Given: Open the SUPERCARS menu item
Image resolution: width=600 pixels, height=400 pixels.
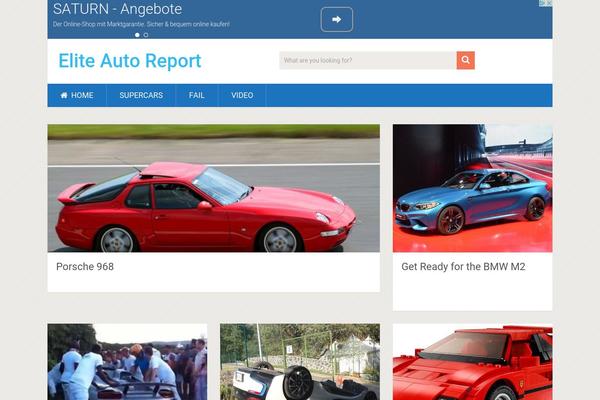Looking at the screenshot, I should (x=141, y=95).
